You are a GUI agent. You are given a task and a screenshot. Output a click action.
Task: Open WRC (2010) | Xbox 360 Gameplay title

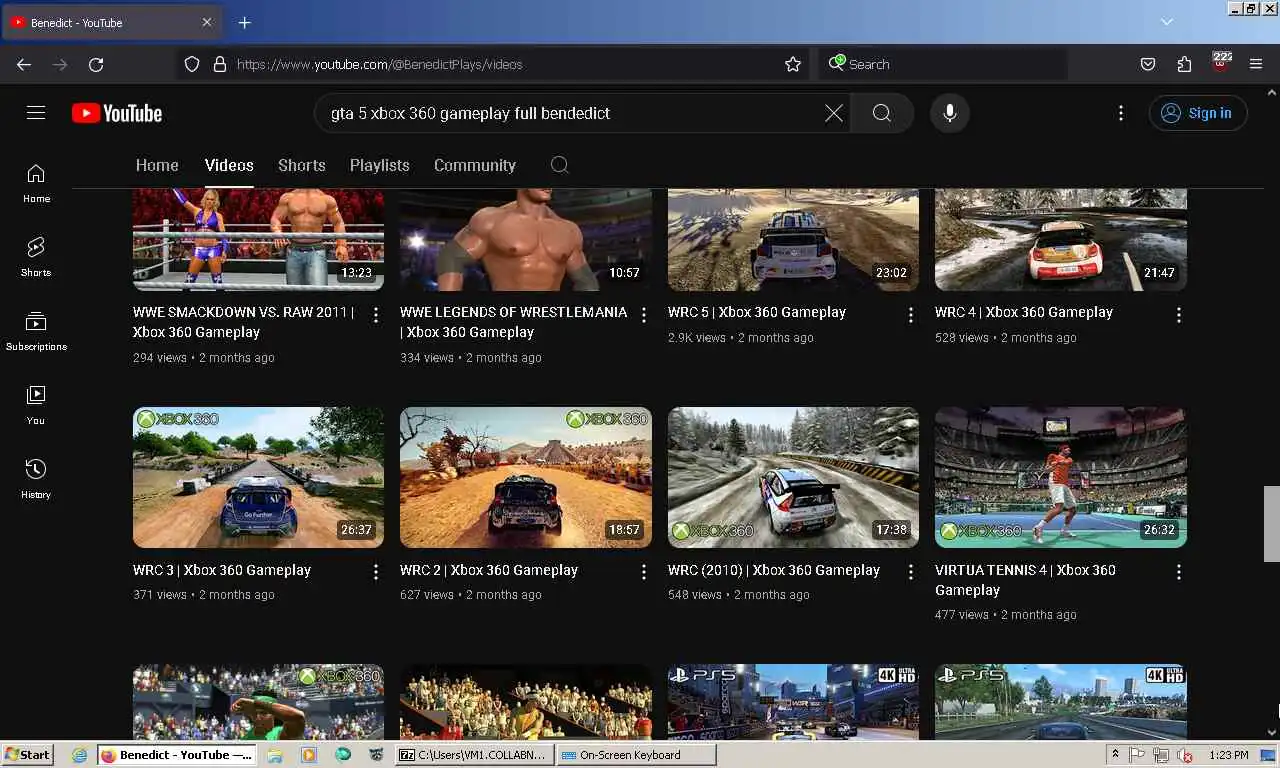click(774, 570)
